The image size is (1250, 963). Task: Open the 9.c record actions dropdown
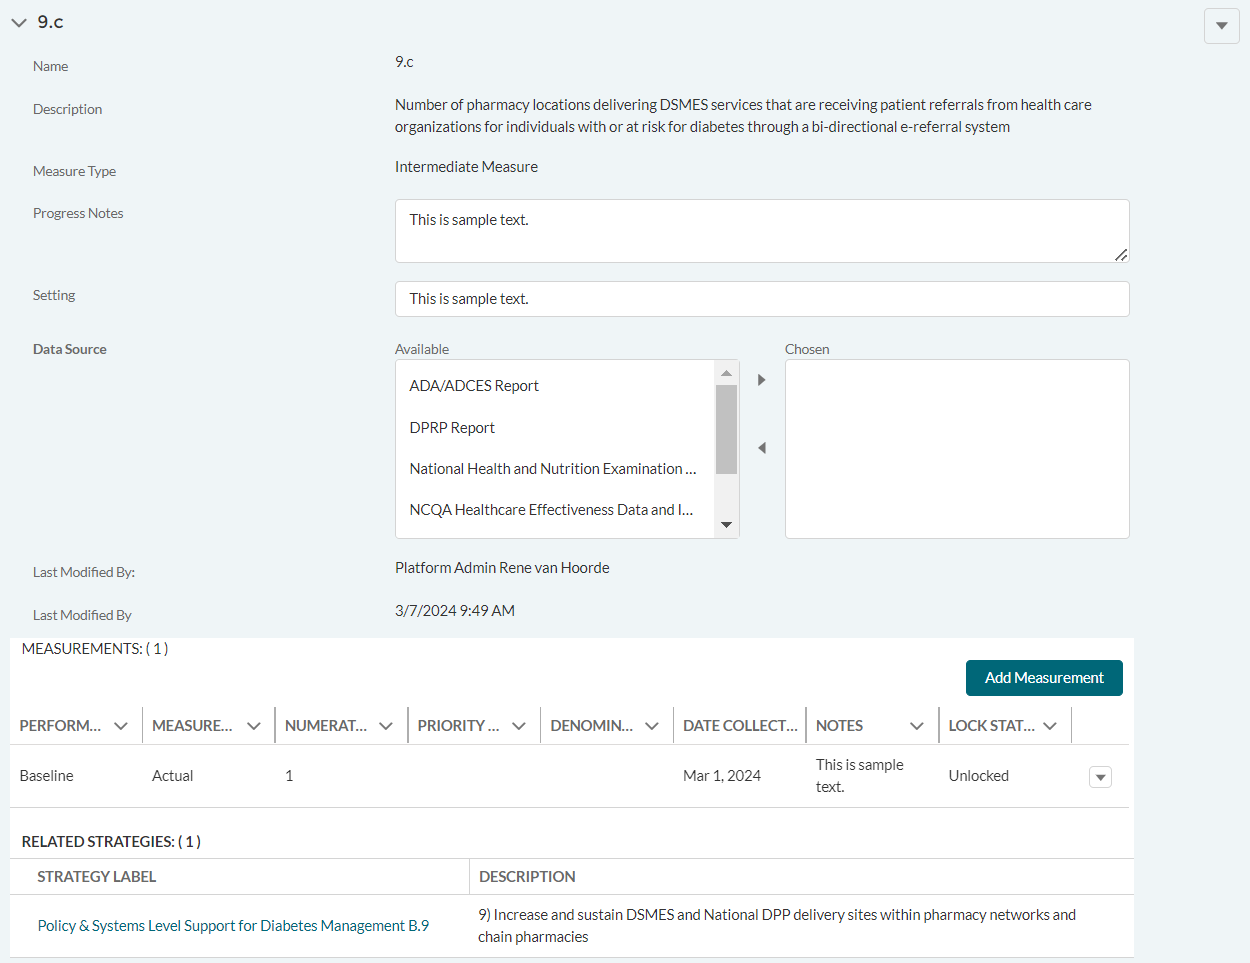[x=1221, y=26]
